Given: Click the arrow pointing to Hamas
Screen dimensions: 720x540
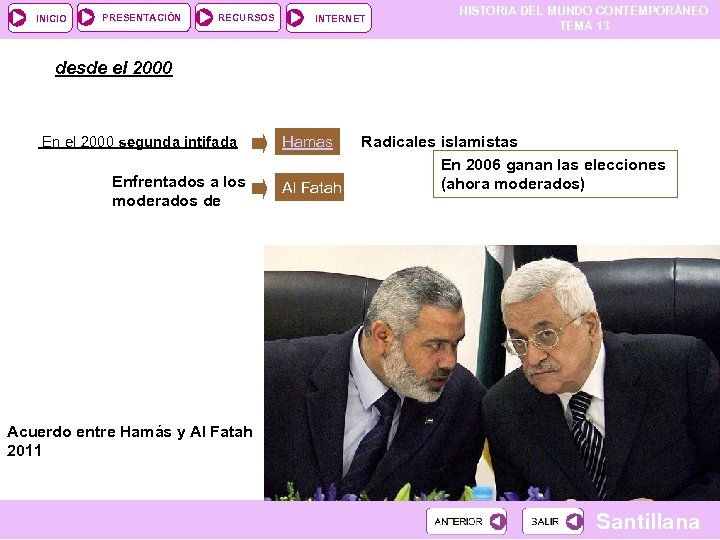Looking at the screenshot, I should [x=259, y=143].
